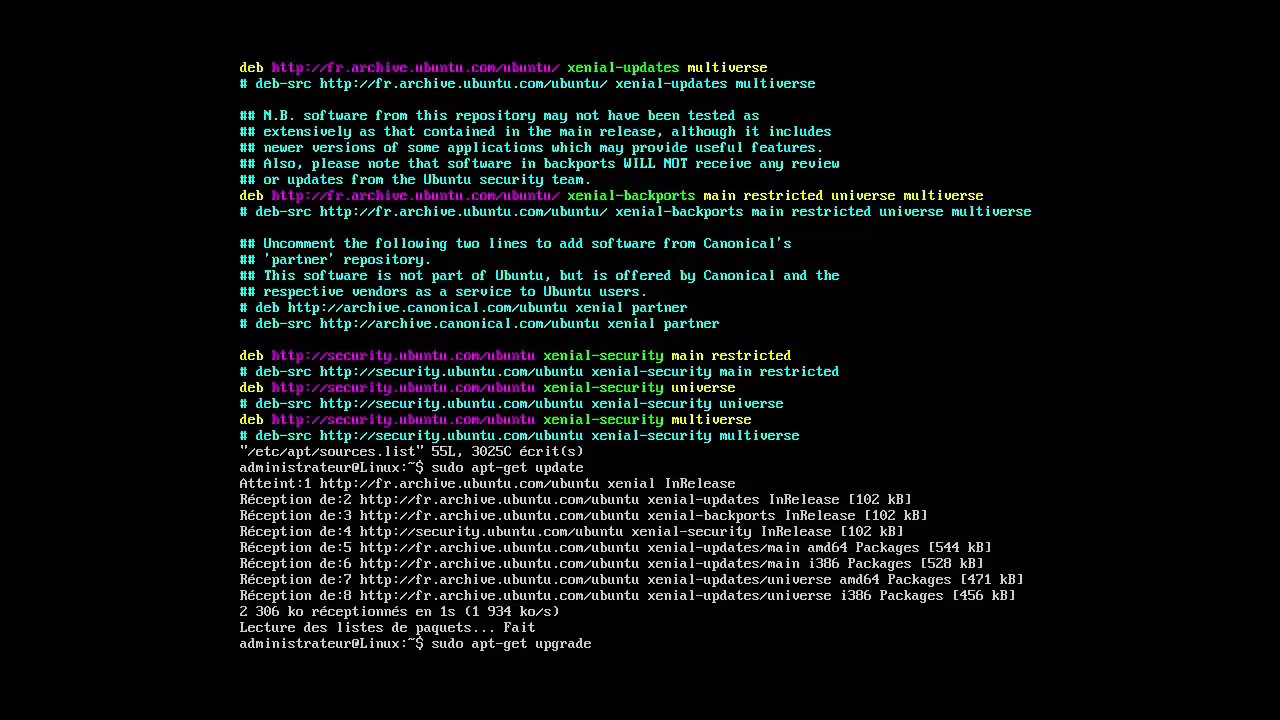The height and width of the screenshot is (720, 1280).
Task: Click the 'sudo apt-get upgrade' prompt line
Action: click(415, 644)
